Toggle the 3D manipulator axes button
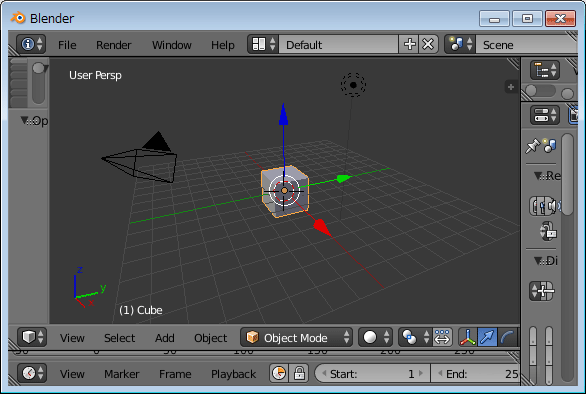The height and width of the screenshot is (394, 586). pos(468,338)
